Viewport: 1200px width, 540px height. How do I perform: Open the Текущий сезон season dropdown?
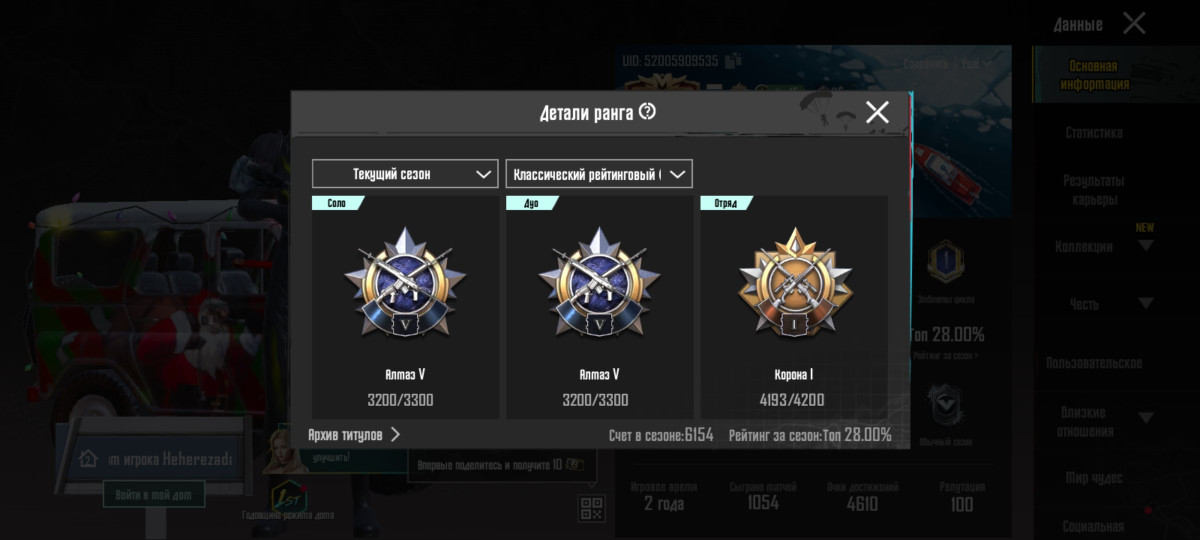(405, 174)
